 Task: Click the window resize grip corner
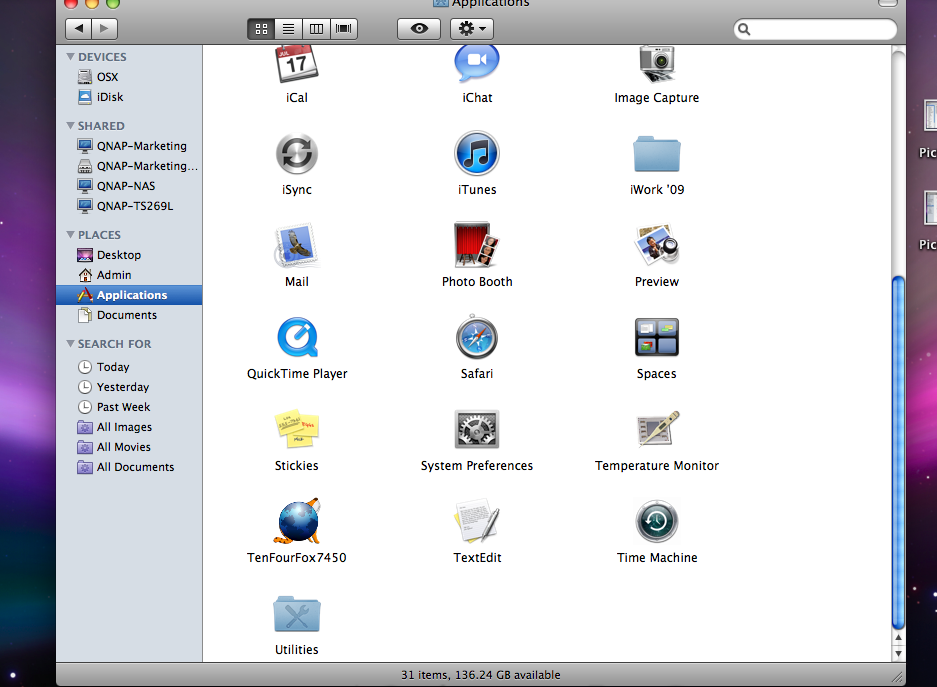(x=898, y=676)
